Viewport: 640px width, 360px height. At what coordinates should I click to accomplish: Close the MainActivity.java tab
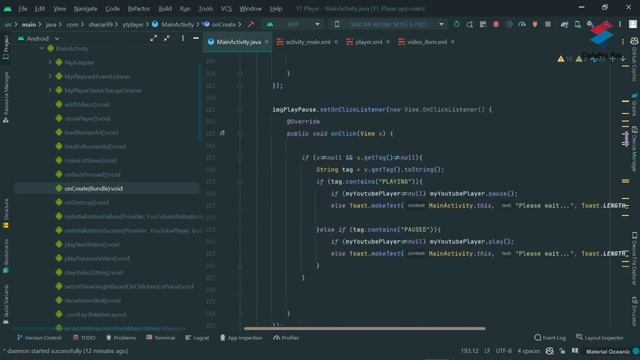[267, 42]
